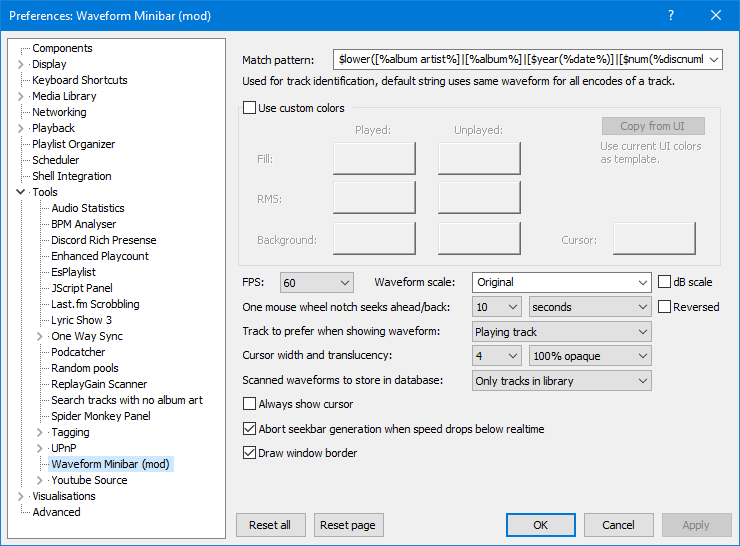This screenshot has width=740, height=546.
Task: Select Keyboard Shortcuts in the tree
Action: click(80, 80)
